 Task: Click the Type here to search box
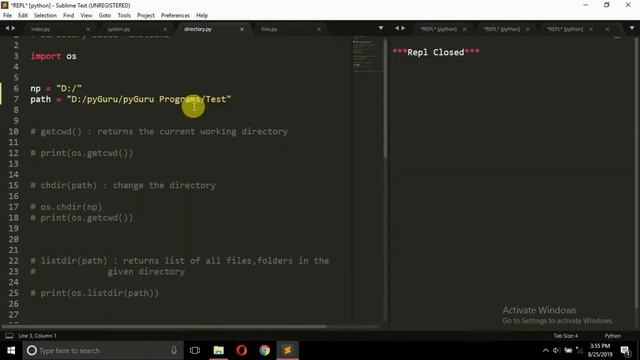pyautogui.click(x=102, y=350)
